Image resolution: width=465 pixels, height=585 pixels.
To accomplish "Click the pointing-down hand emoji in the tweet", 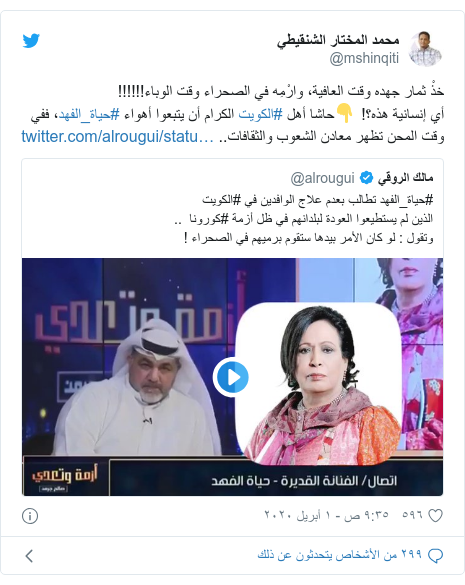I will [345, 113].
